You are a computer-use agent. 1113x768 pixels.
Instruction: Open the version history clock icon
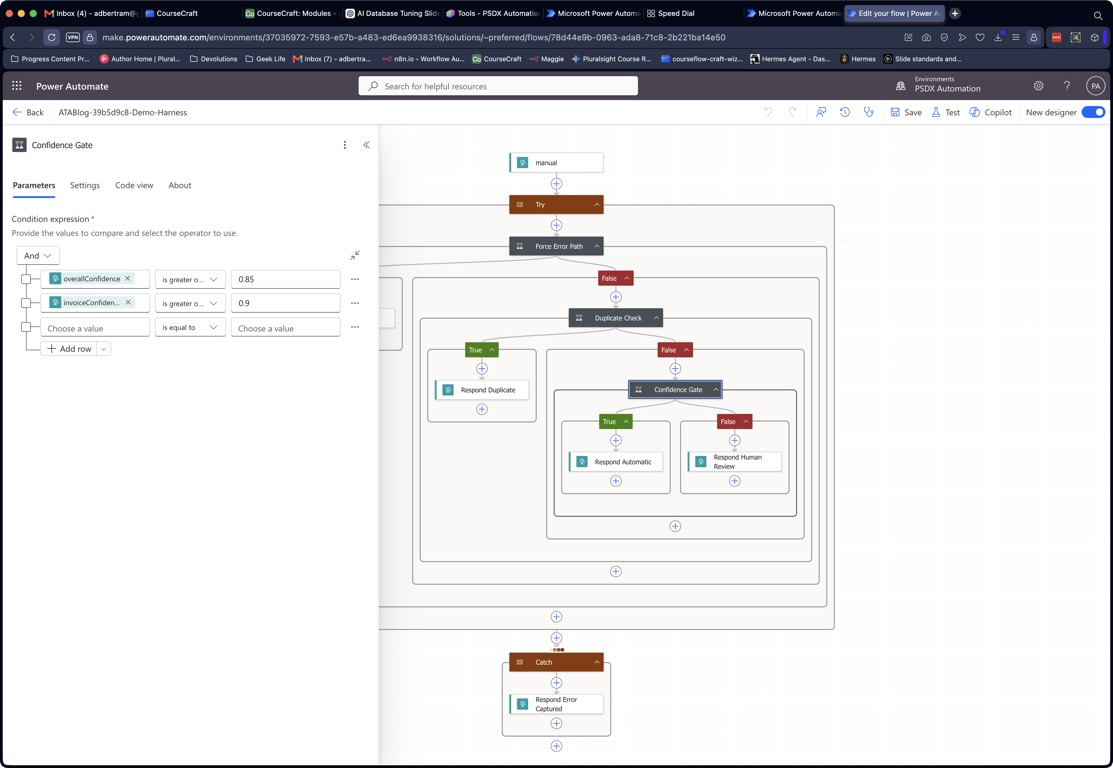point(845,112)
